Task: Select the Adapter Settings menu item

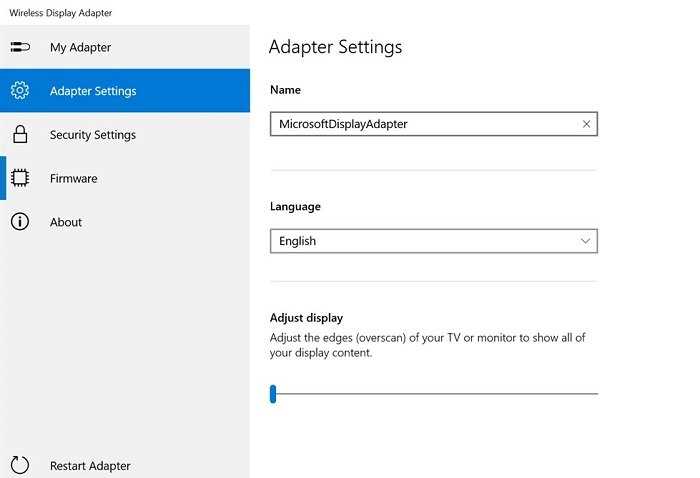Action: 125,91
